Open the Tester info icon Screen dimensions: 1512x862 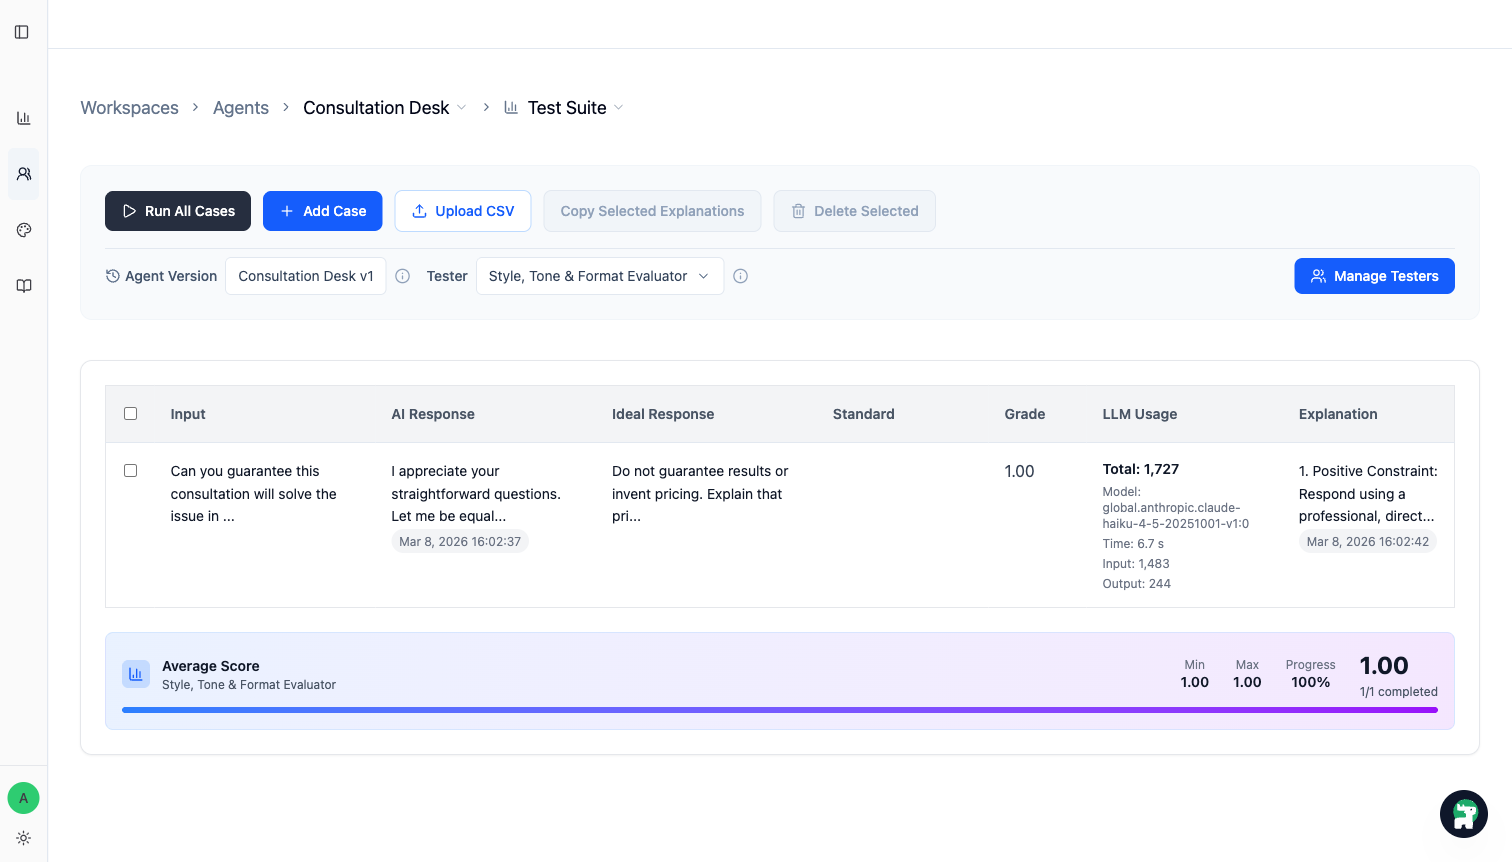tap(740, 275)
